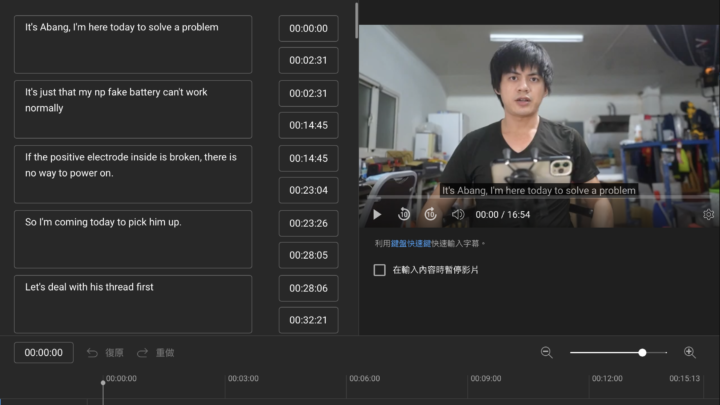Edit the current time 00:00:00 field

44,353
